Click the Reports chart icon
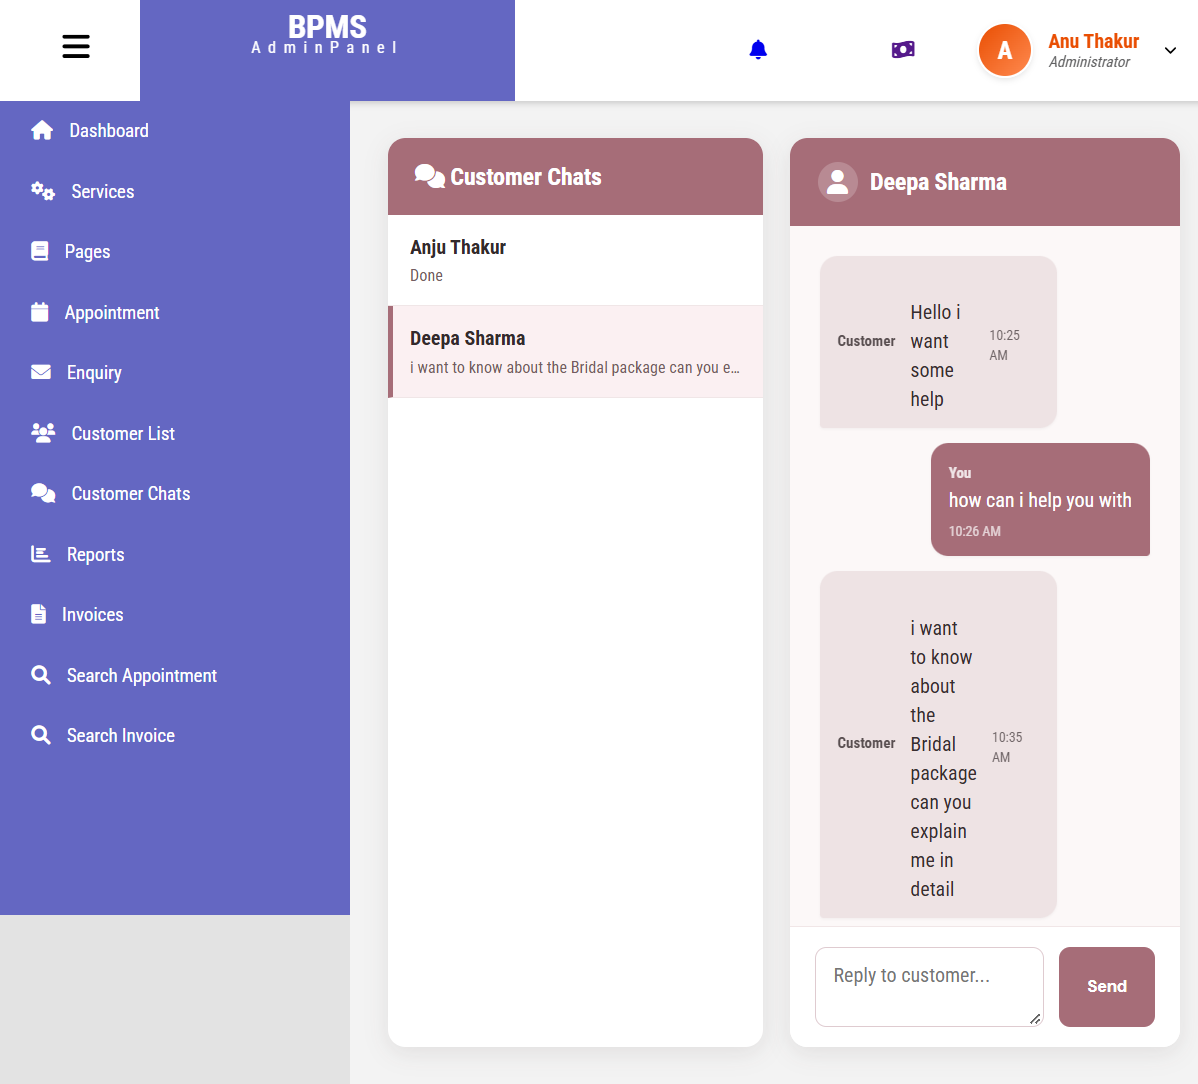The image size is (1198, 1084). coord(40,554)
